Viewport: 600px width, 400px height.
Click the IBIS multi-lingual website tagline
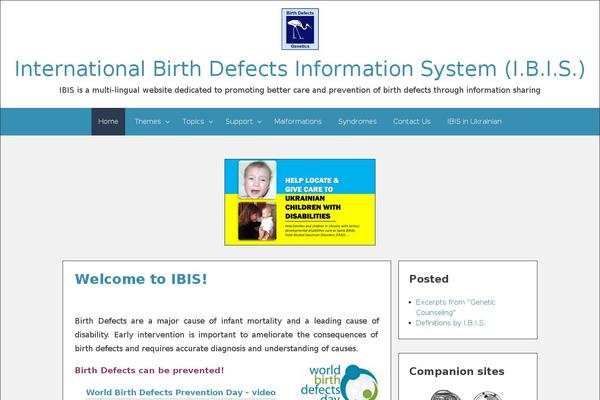[x=300, y=90]
